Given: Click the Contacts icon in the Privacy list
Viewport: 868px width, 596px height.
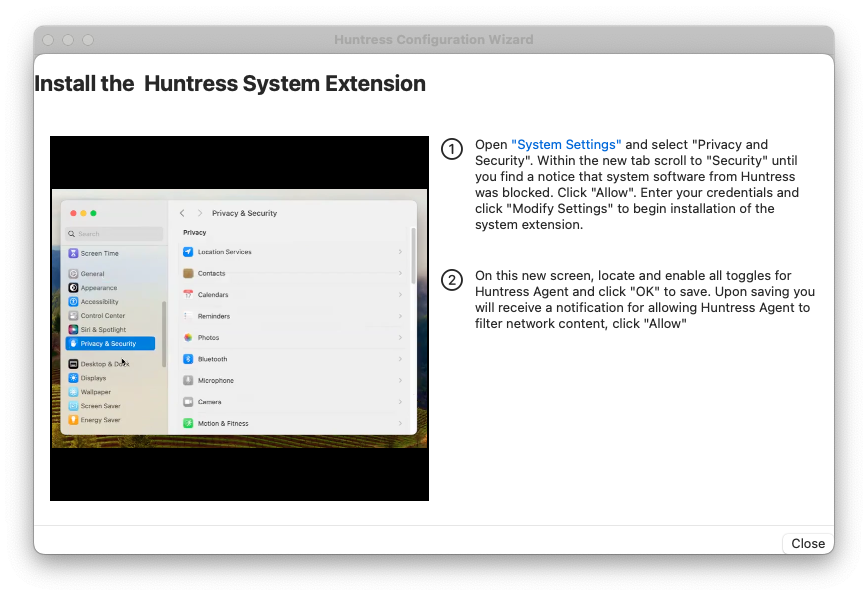Looking at the screenshot, I should coord(188,273).
